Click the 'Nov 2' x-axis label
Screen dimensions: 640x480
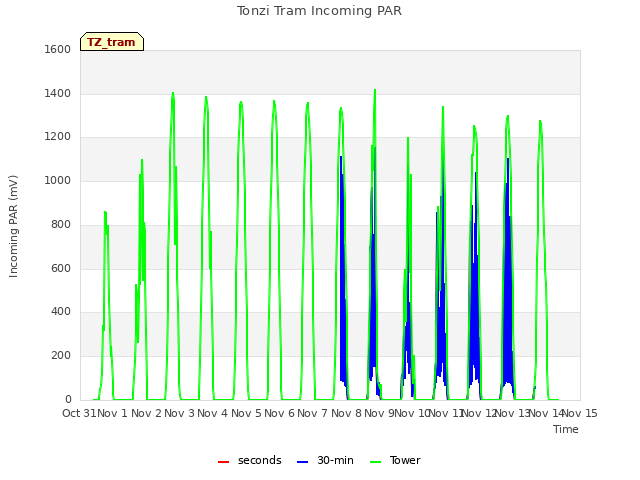click(147, 413)
